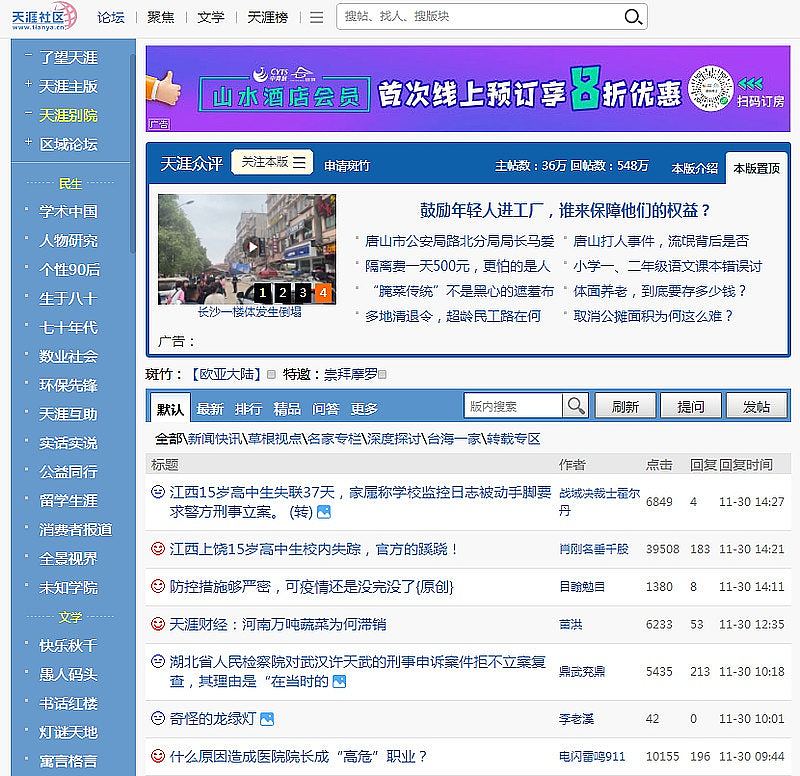
Task: Open 聚焦 in top navigation
Action: click(x=161, y=17)
